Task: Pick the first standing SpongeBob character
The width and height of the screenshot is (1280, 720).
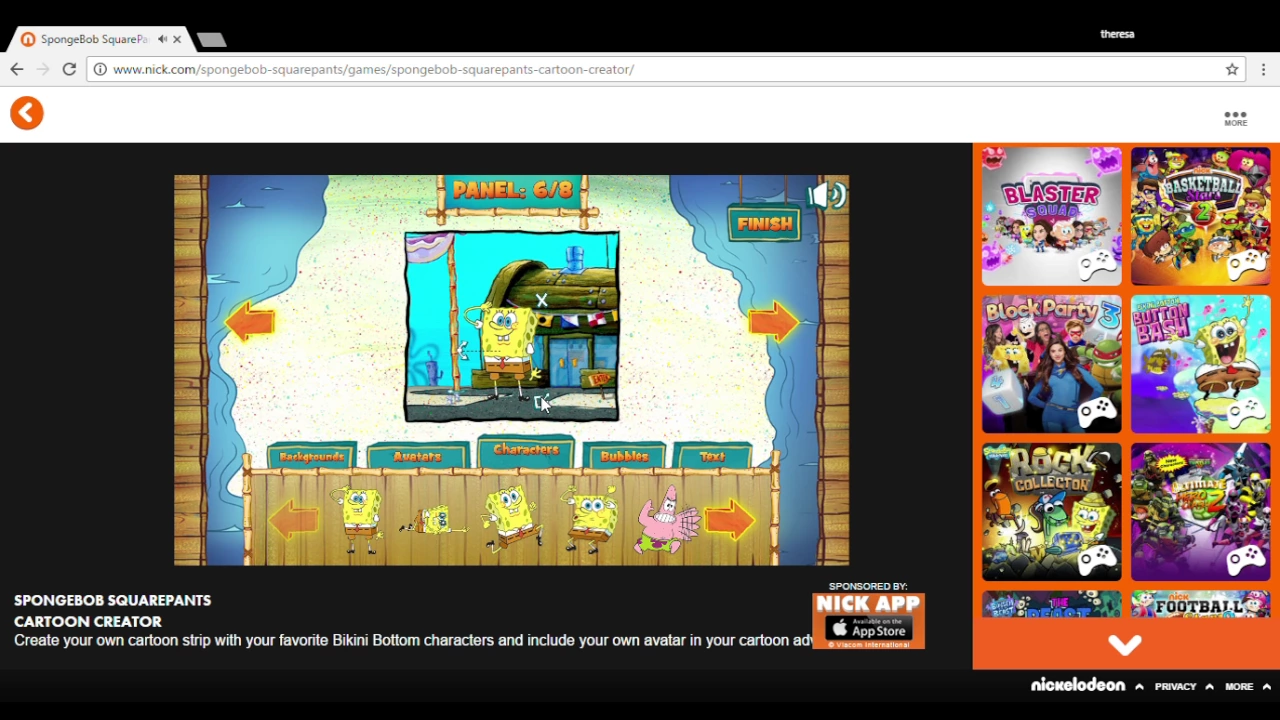Action: pyautogui.click(x=358, y=519)
